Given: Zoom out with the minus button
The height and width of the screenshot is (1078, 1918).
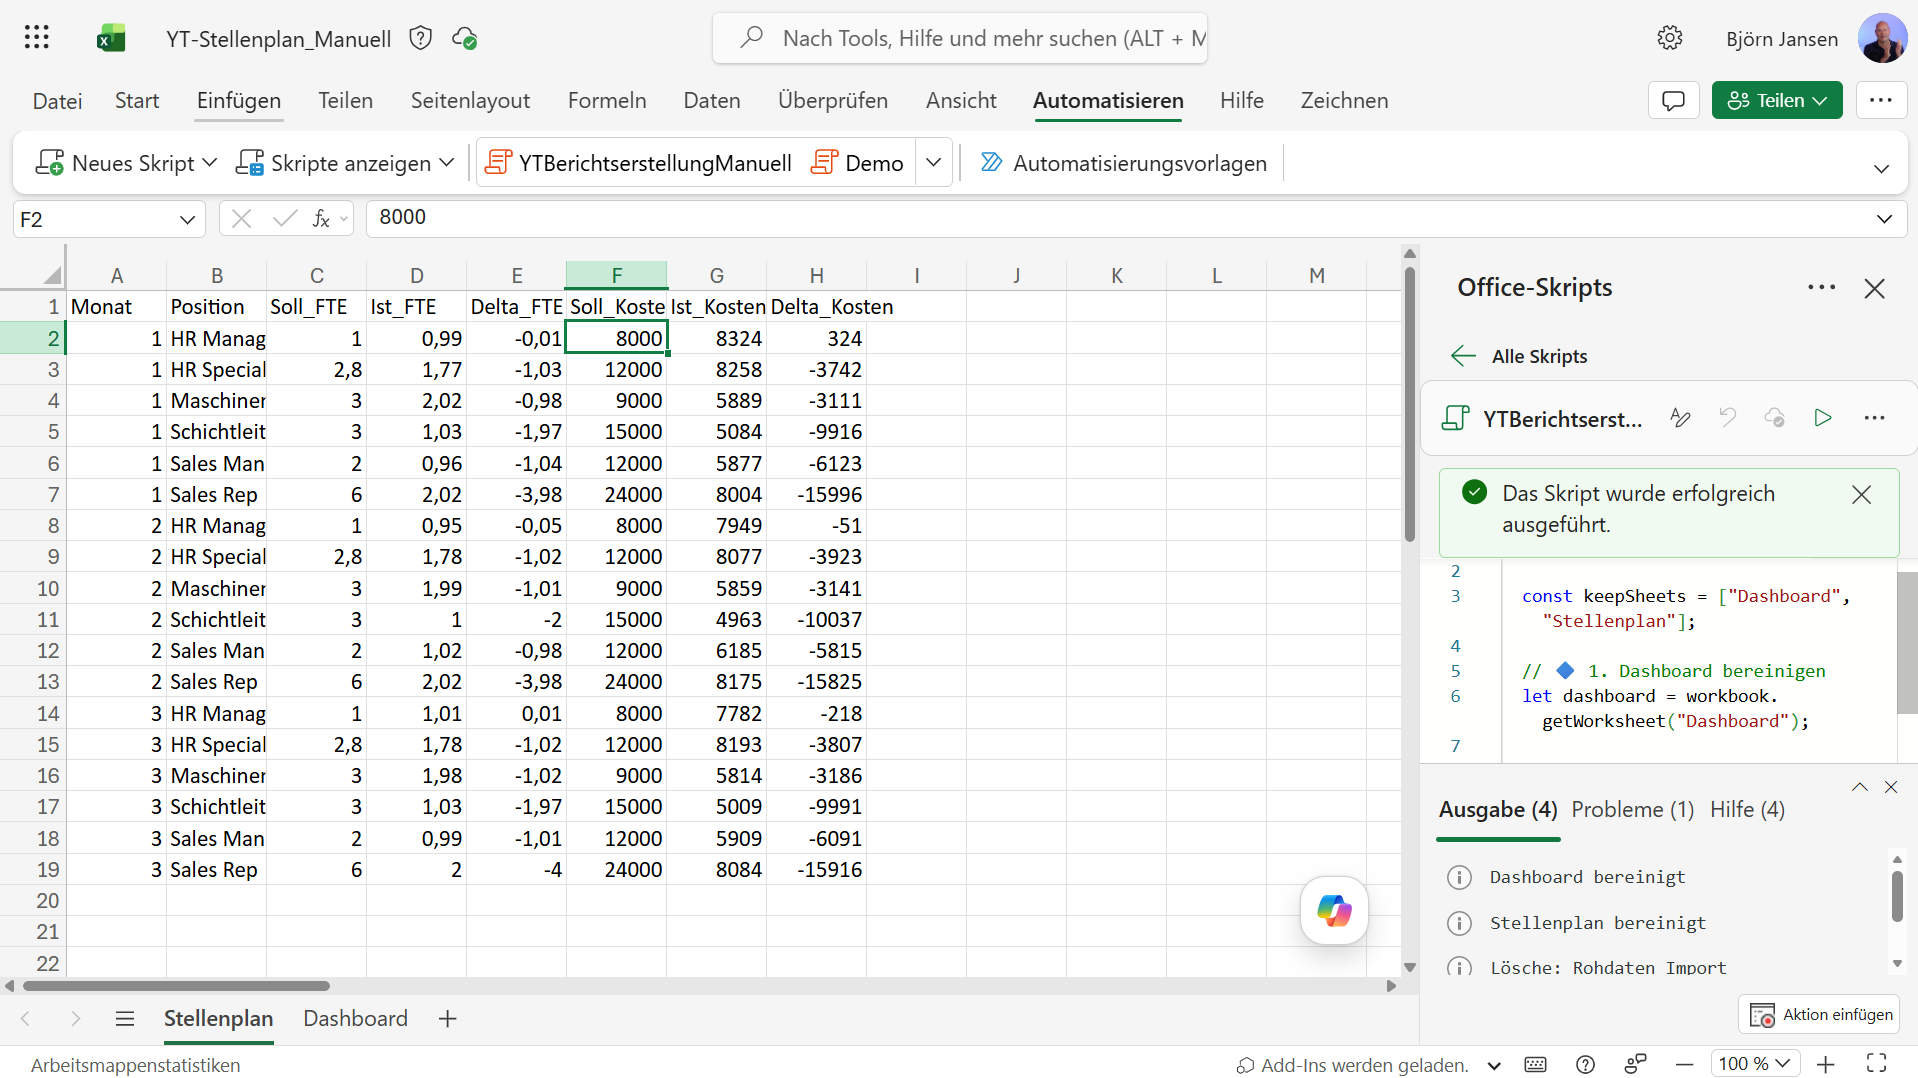Looking at the screenshot, I should [1684, 1065].
